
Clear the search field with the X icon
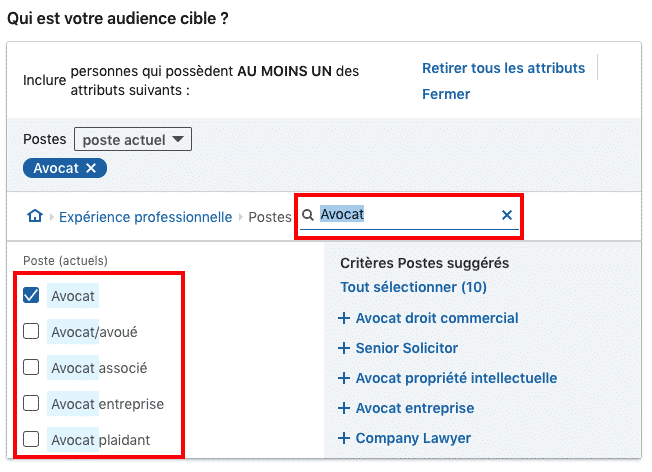pos(506,215)
